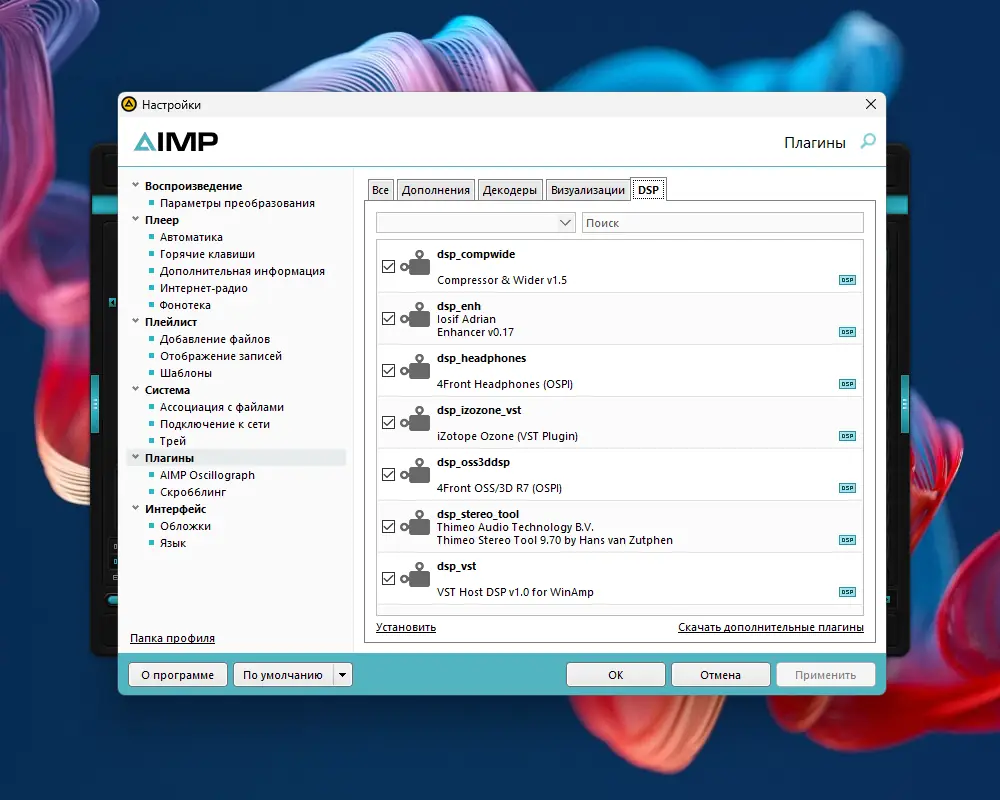The height and width of the screenshot is (800, 1000).
Task: Open the plugin filter dropdown above the list
Action: click(x=476, y=223)
